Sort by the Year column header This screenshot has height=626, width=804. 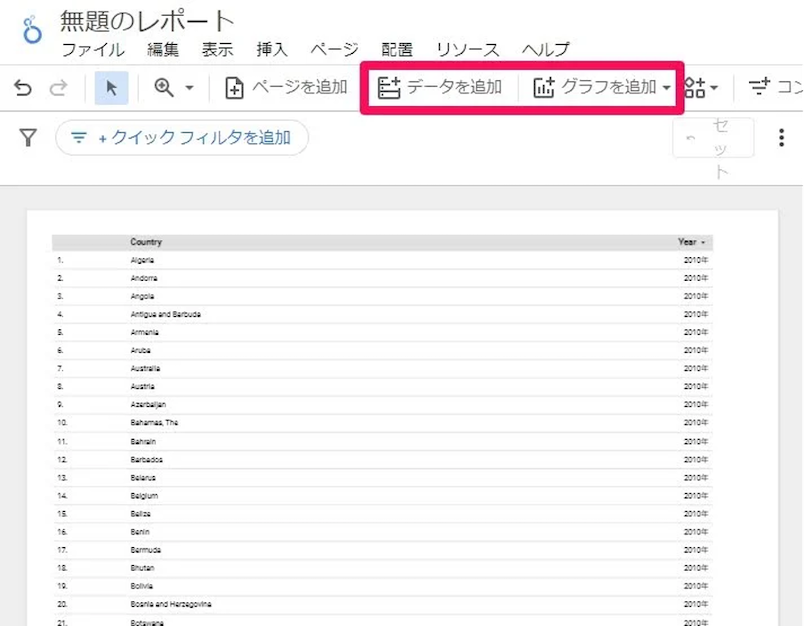[x=690, y=242]
